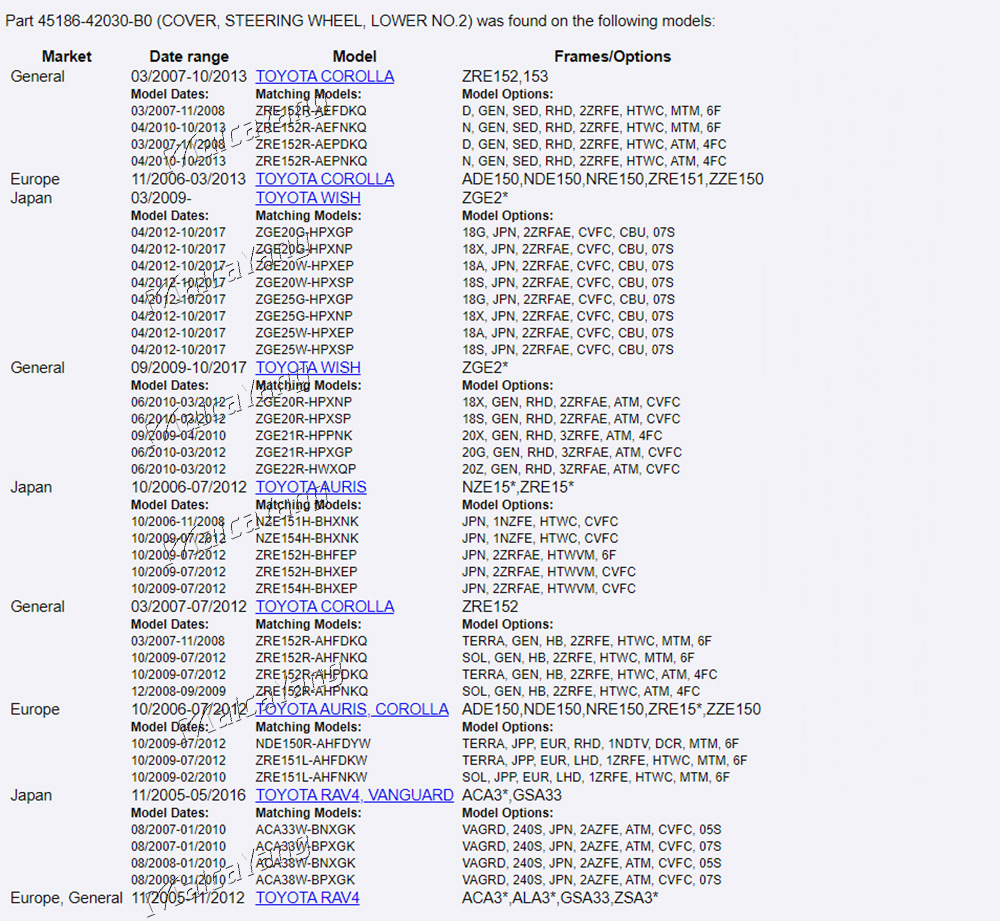The image size is (1000, 921).
Task: Click the Frames/Options column header
Action: 612,57
